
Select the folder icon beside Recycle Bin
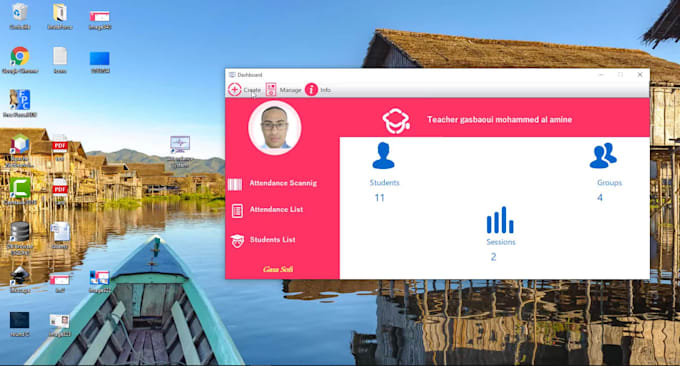click(x=60, y=16)
